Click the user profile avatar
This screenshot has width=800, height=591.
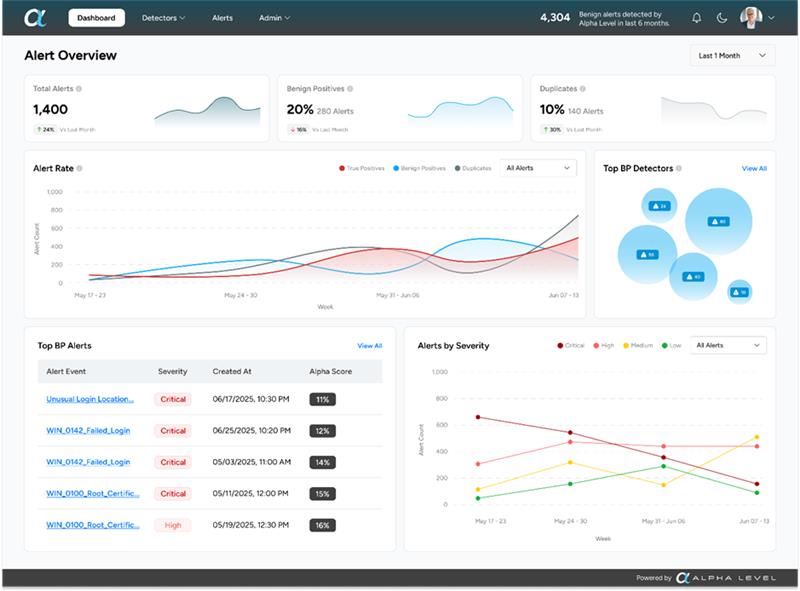750,18
